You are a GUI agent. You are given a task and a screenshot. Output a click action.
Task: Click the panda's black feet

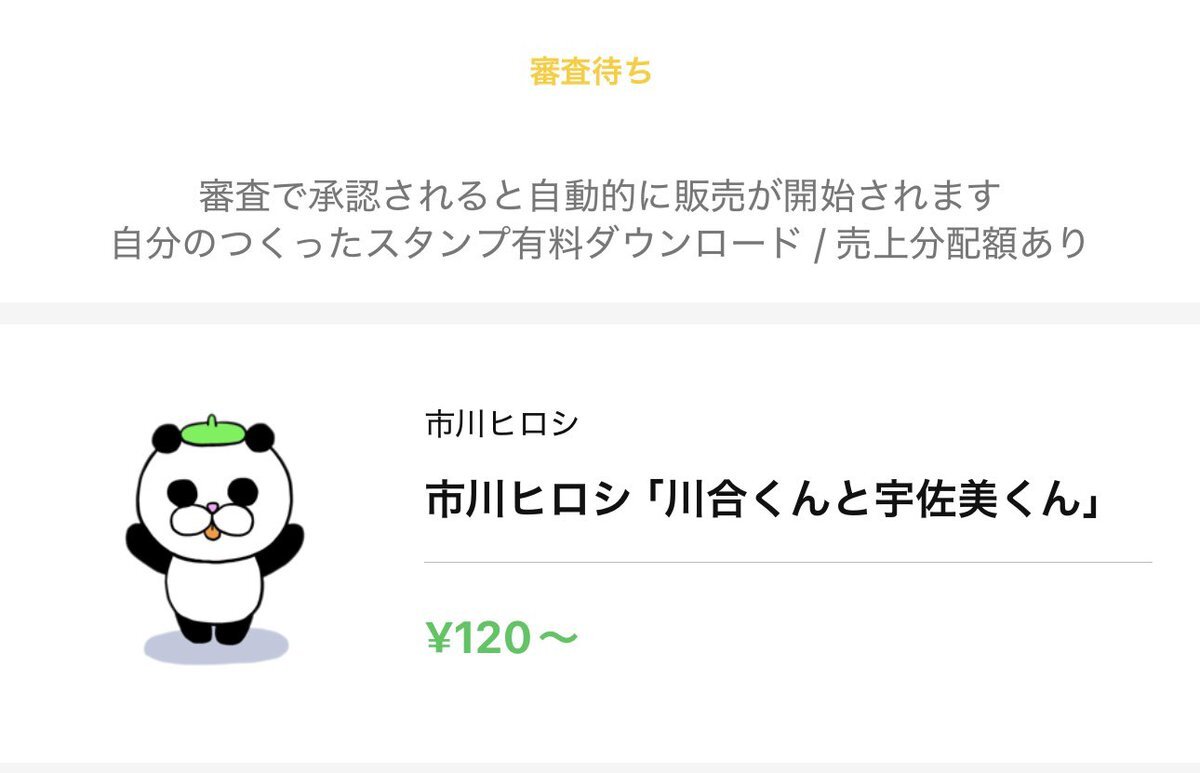[214, 630]
